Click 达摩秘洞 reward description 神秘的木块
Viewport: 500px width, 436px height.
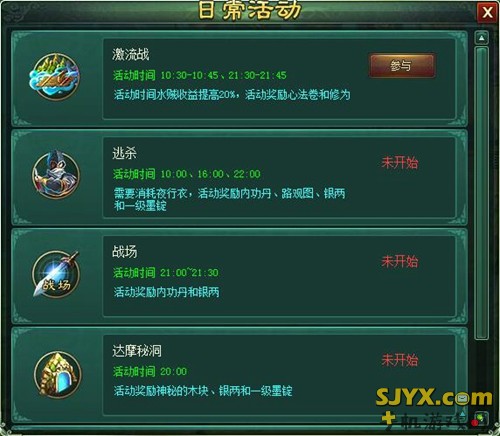coord(203,390)
